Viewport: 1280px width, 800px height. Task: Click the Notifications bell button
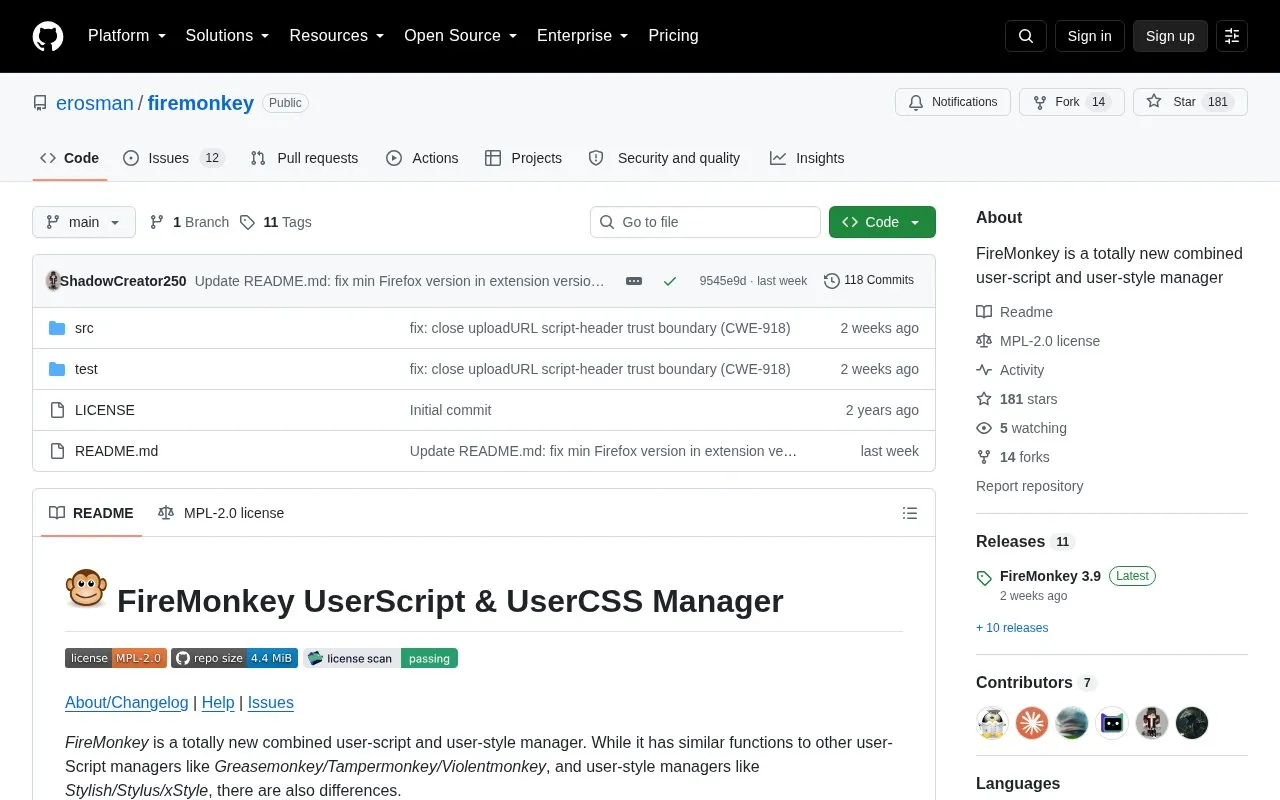point(953,102)
